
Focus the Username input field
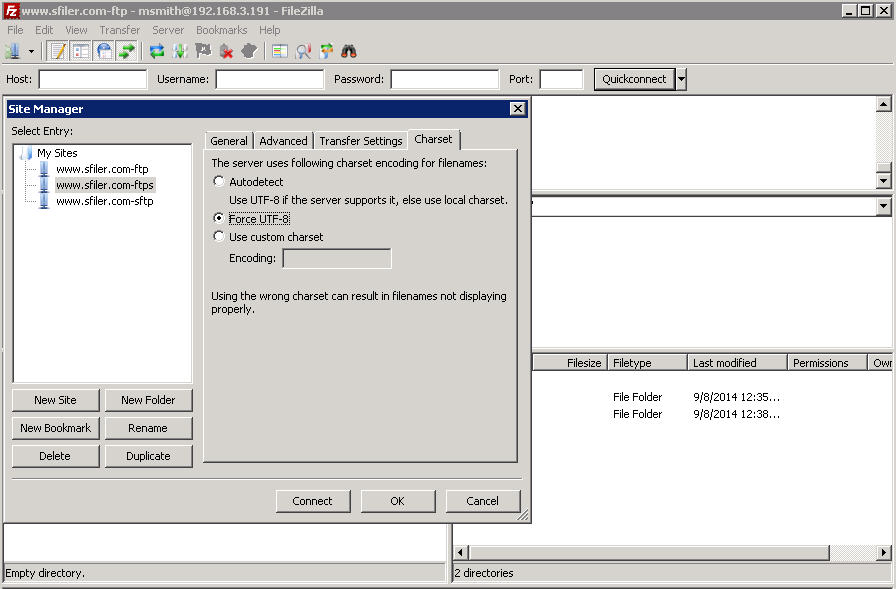pyautogui.click(x=270, y=79)
